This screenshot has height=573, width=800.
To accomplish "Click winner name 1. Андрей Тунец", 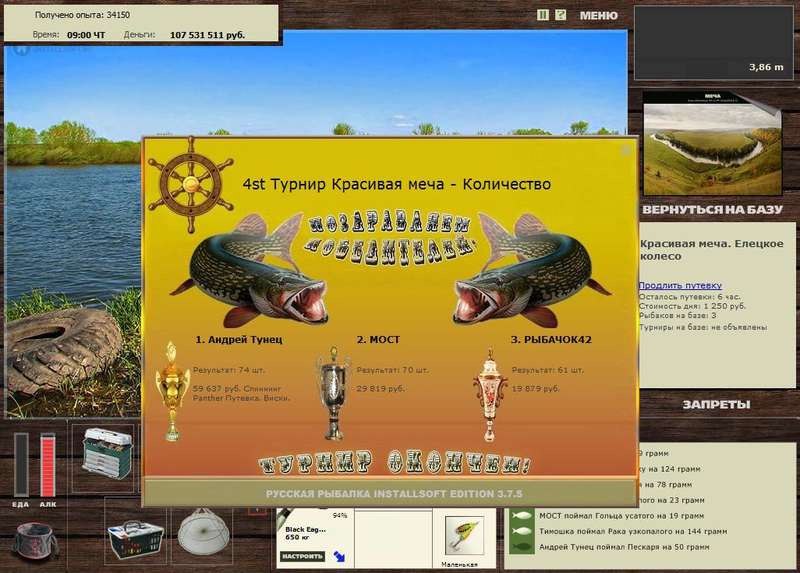I will [x=239, y=339].
